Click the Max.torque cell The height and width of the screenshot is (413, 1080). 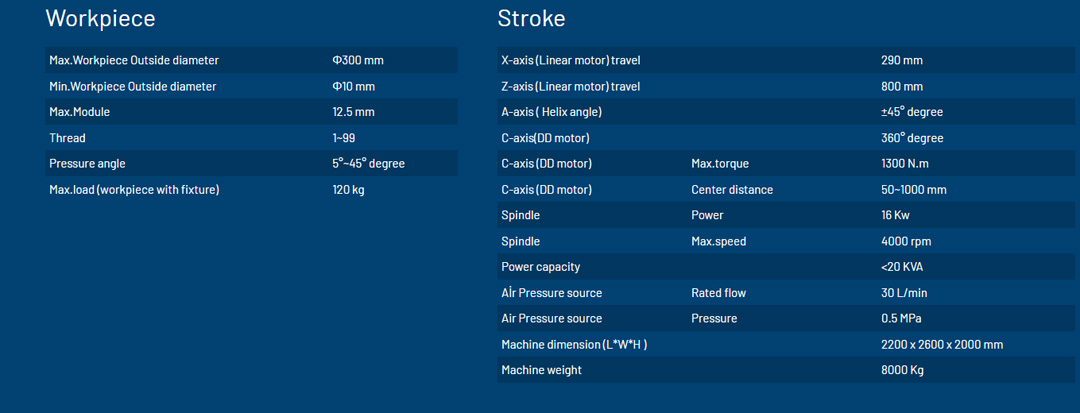(x=720, y=163)
